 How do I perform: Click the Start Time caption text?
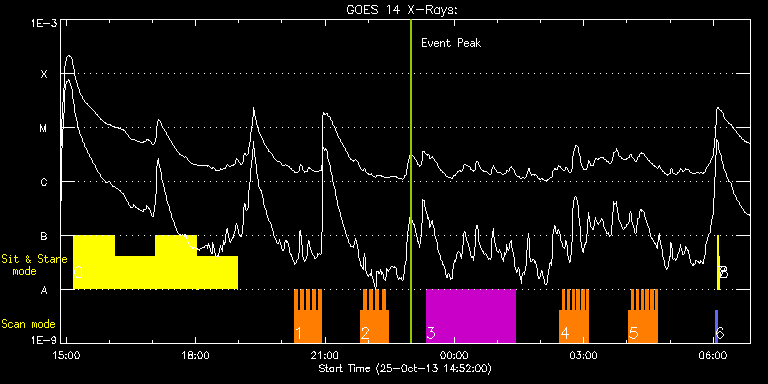tap(405, 368)
